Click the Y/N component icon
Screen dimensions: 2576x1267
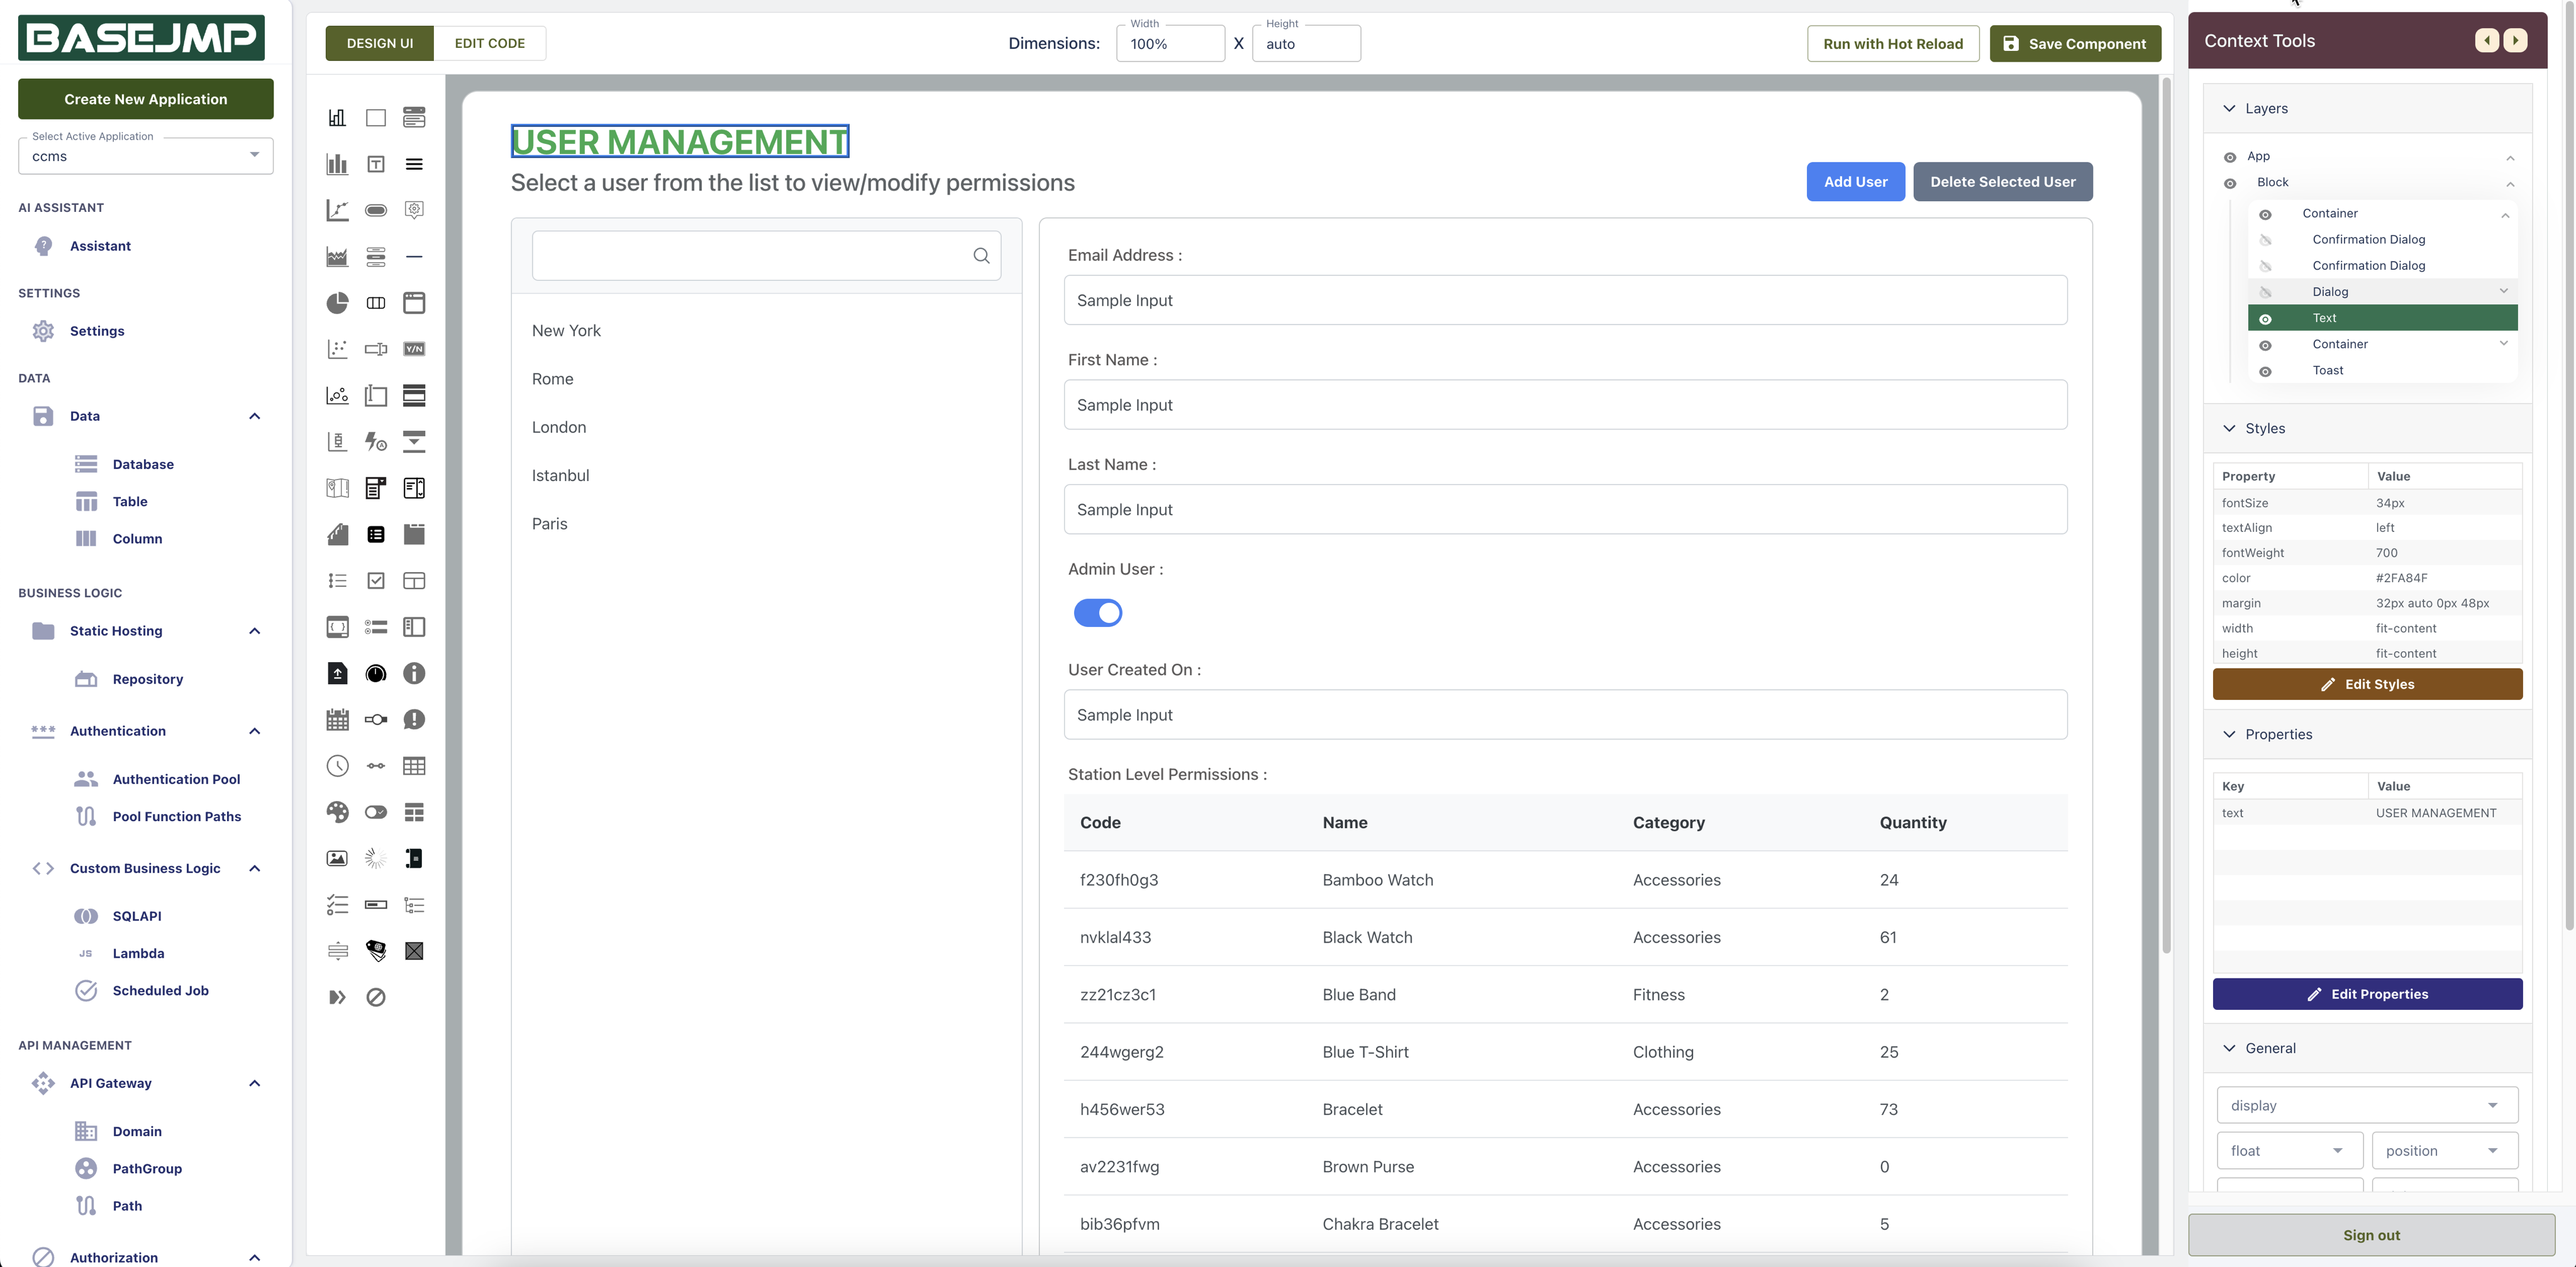tap(414, 349)
